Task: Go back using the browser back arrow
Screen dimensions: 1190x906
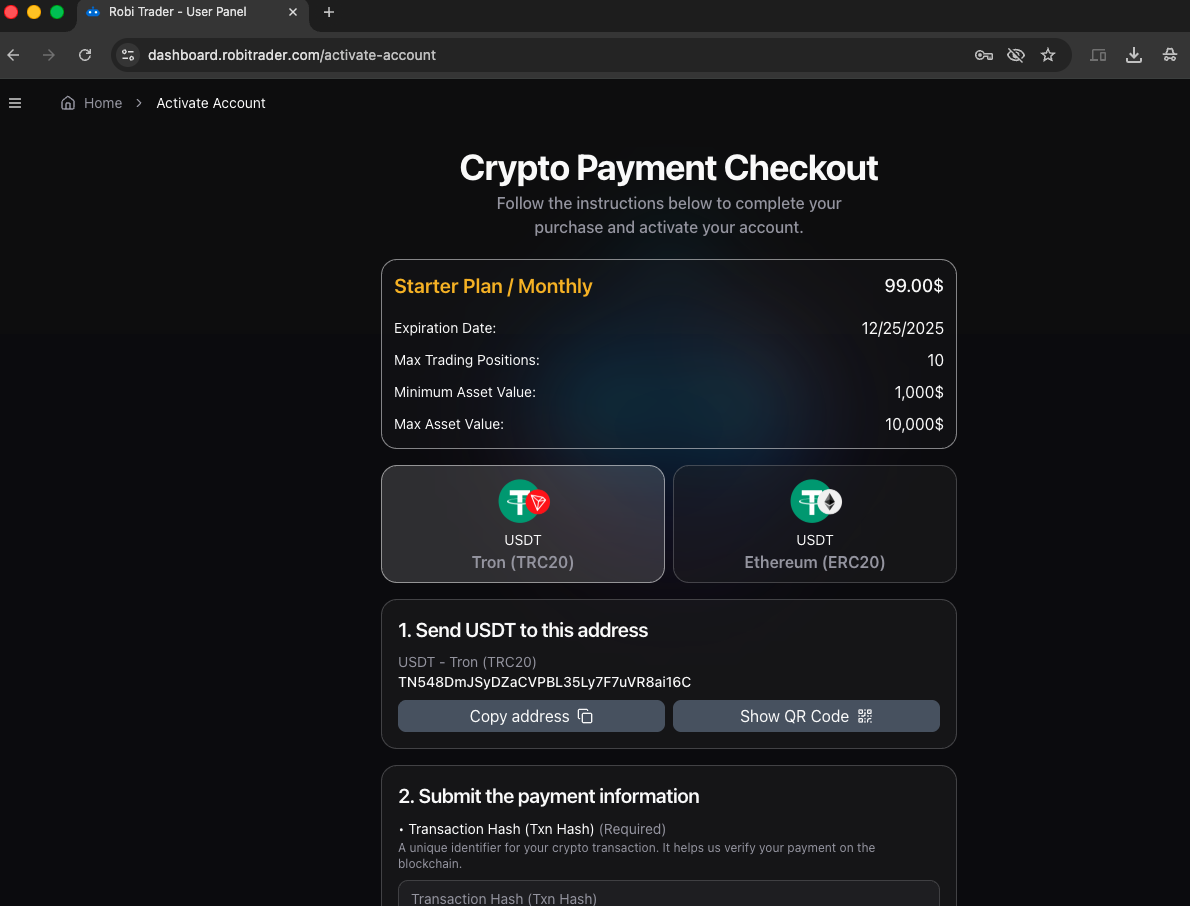Action: click(x=14, y=55)
